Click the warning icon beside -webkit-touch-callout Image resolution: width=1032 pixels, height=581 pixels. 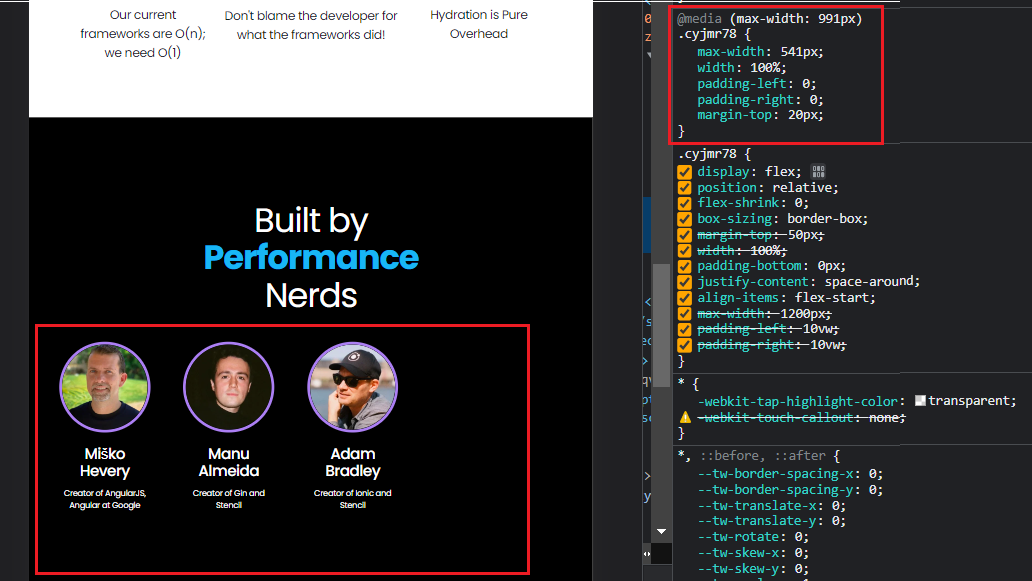(685, 418)
